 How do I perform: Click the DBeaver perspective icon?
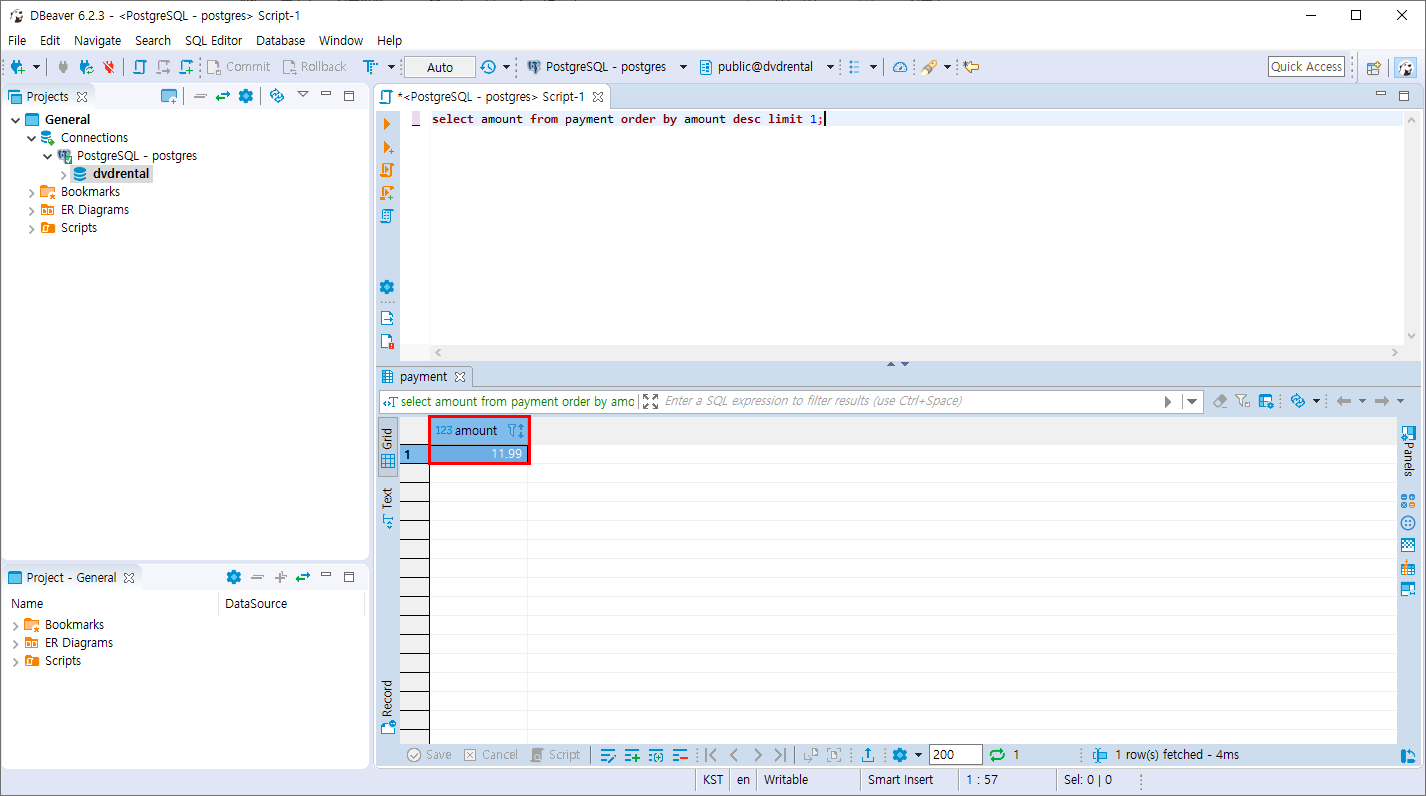[x=1406, y=67]
